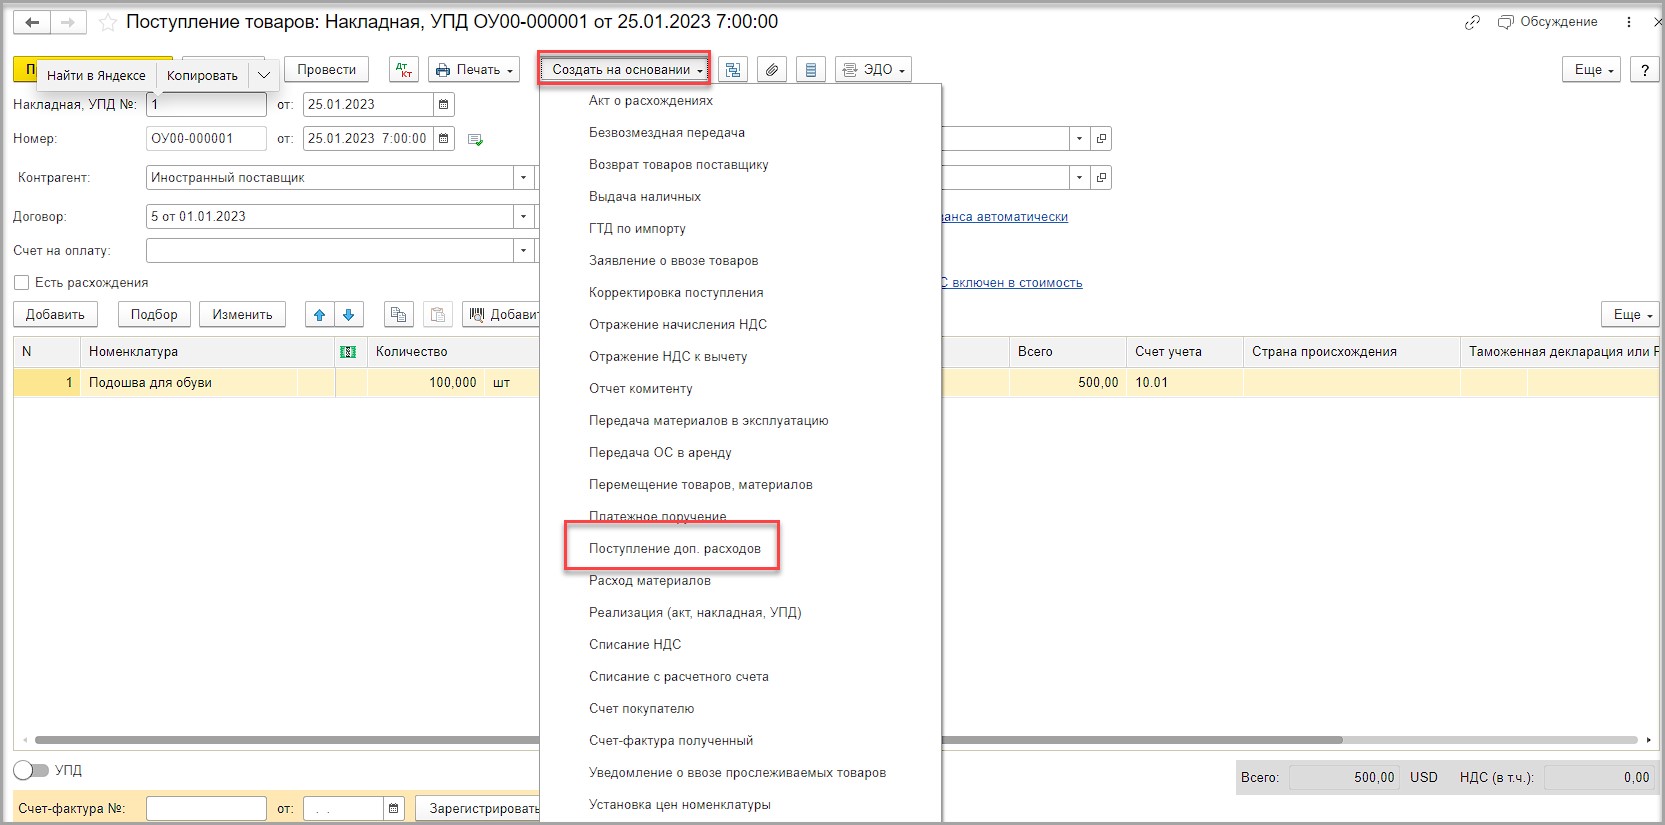Click Накладная, УПД № field
Image resolution: width=1665 pixels, height=825 pixels.
(206, 104)
